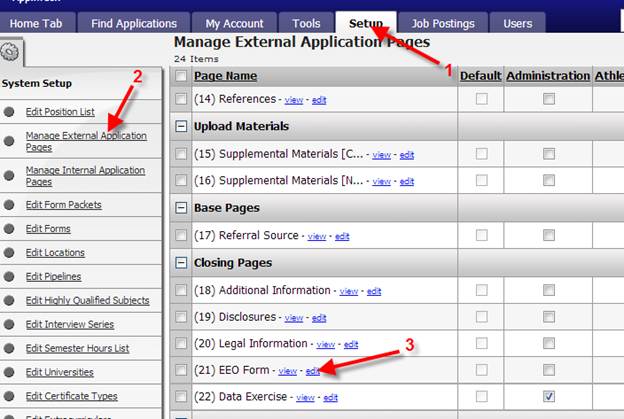Click the bullet icon next to Edit Pipelines
624x419 pixels.
tap(10, 277)
